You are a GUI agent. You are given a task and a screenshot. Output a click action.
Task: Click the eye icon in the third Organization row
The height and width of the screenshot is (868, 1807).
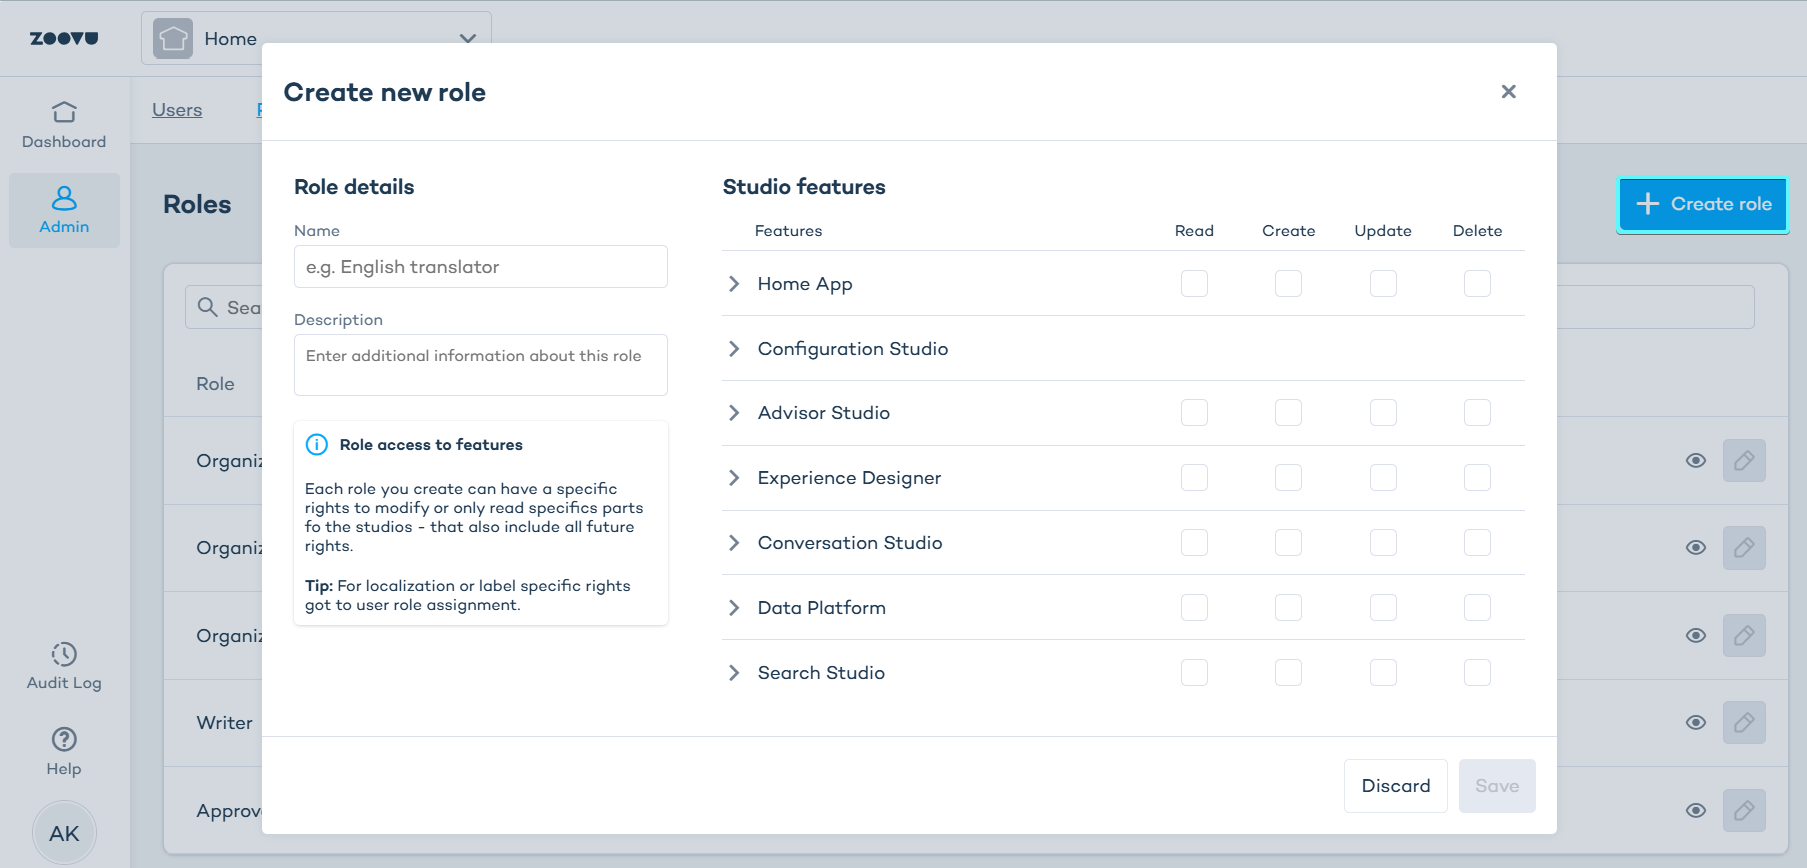pos(1696,635)
